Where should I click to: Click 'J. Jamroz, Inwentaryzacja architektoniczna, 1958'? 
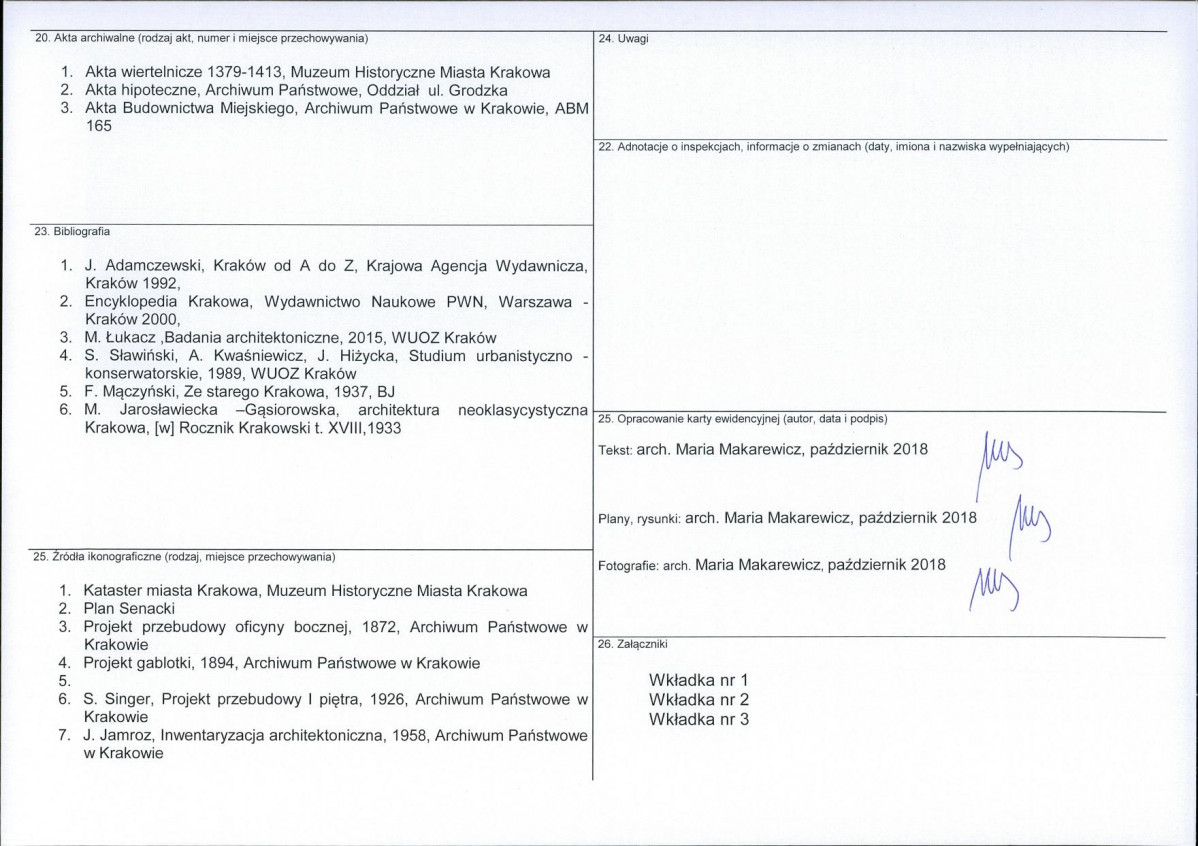pos(335,744)
